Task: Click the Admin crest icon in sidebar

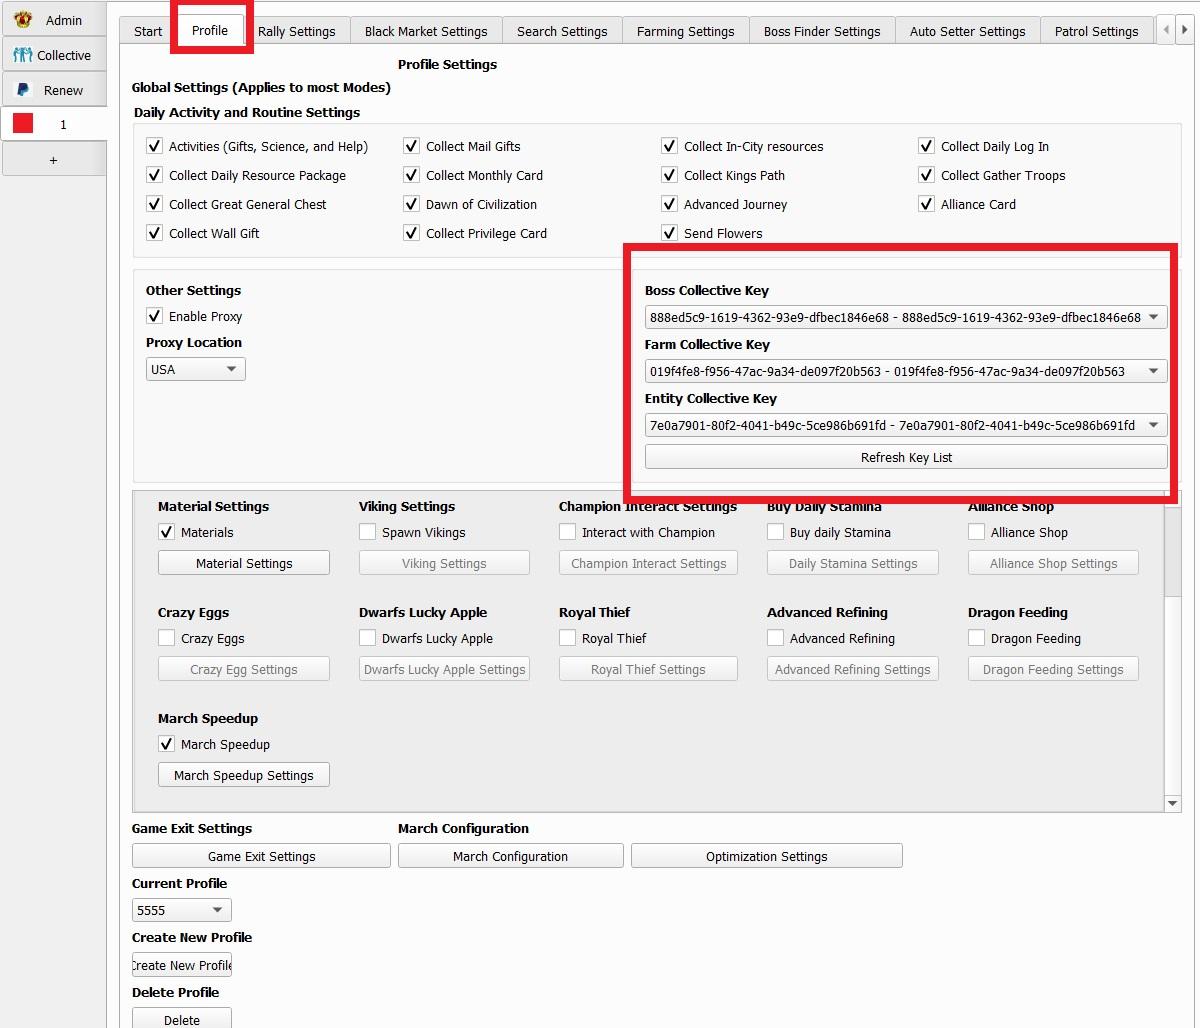Action: (23, 20)
